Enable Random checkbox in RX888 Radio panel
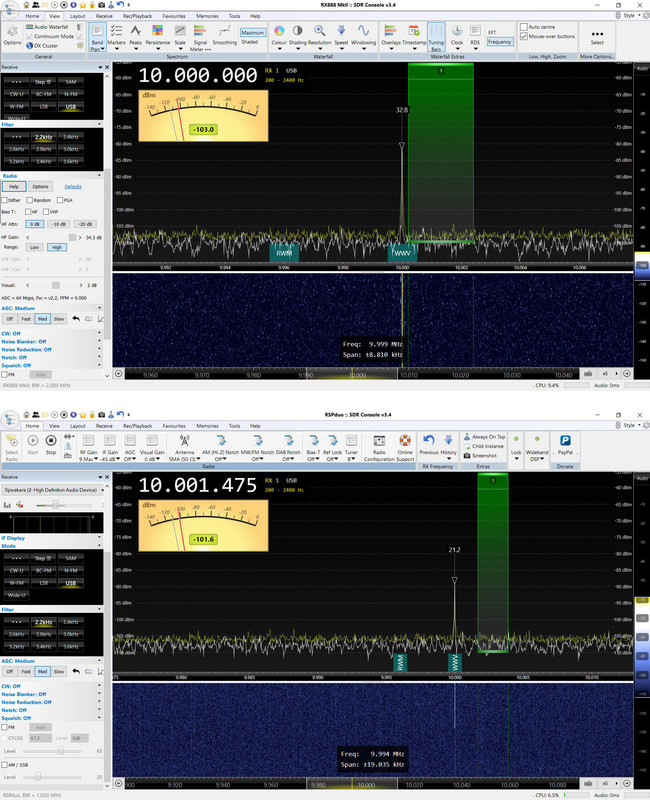This screenshot has width=650, height=800. point(30,200)
